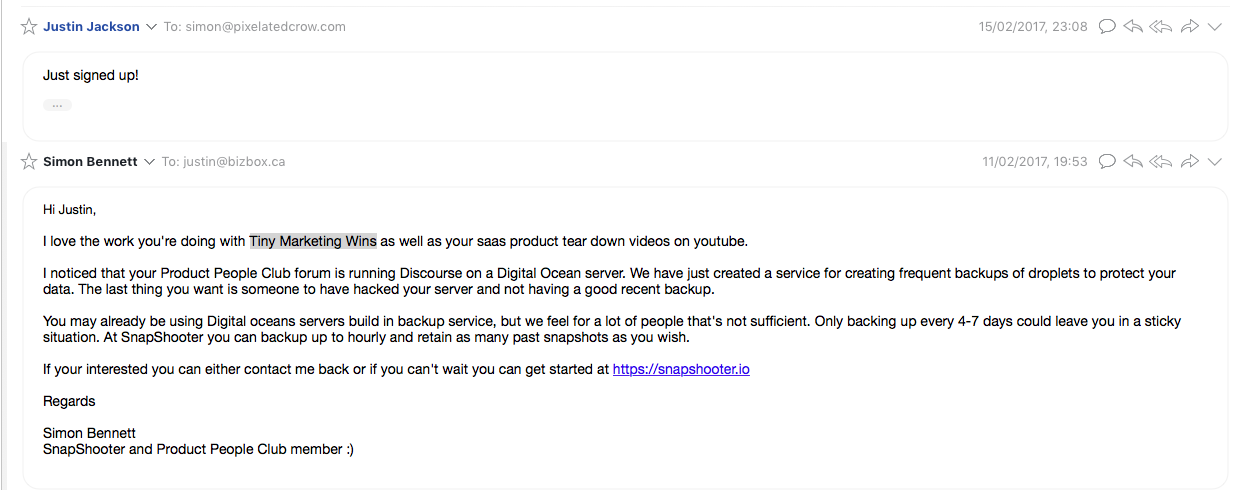Viewport: 1239px width, 490px height.
Task: Reply to Simon Bennett's email
Action: (1133, 161)
